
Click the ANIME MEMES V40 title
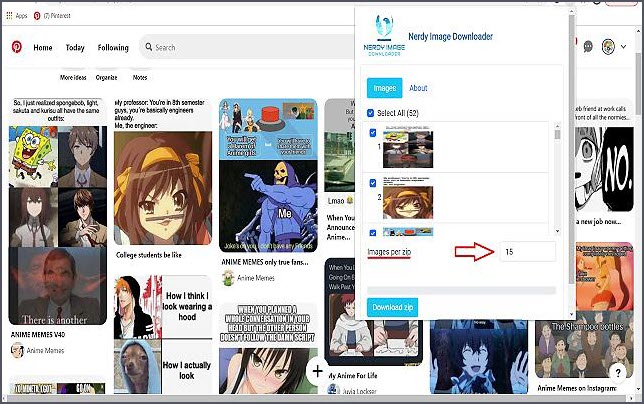38,334
